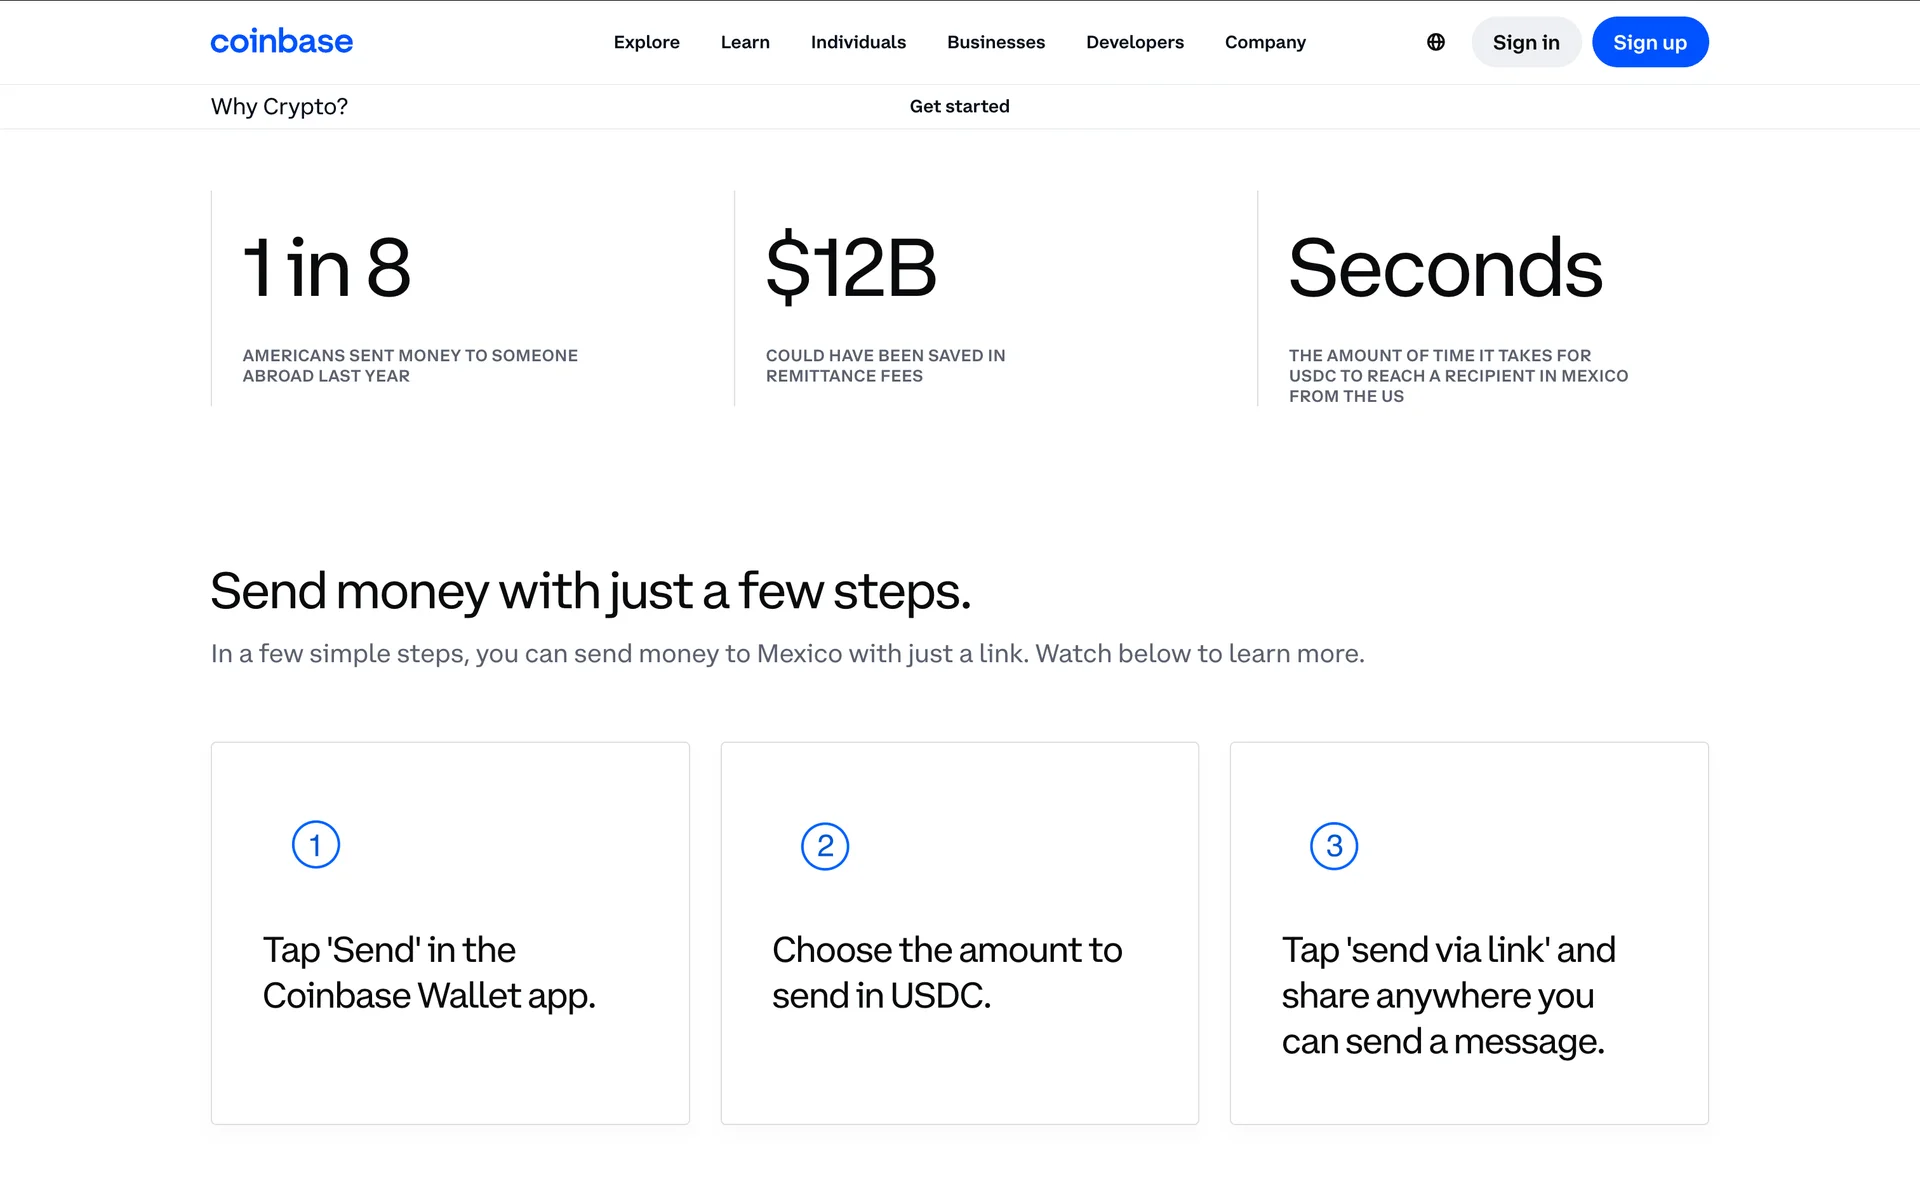1920x1200 pixels.
Task: Open the Learn menu
Action: [x=745, y=42]
